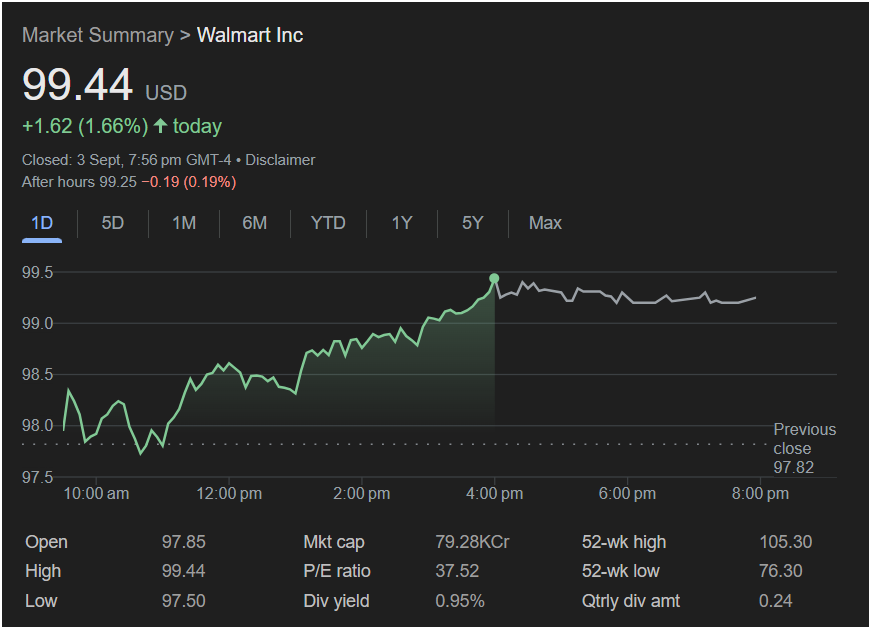Click the After hours 99.25 text
Viewport: 871px width, 629px height.
79,182
